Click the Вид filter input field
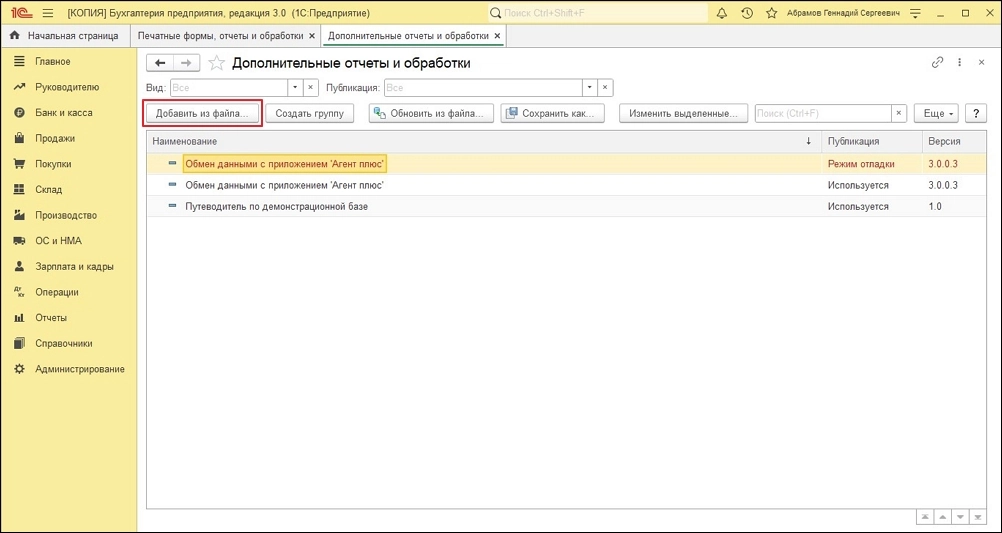The width and height of the screenshot is (1002, 533). point(229,88)
